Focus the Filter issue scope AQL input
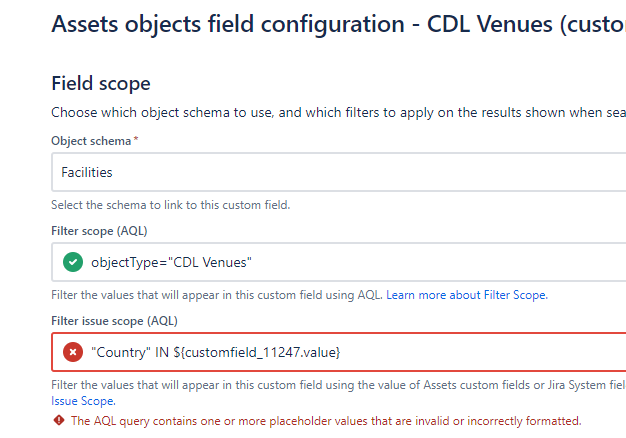 (x=339, y=352)
